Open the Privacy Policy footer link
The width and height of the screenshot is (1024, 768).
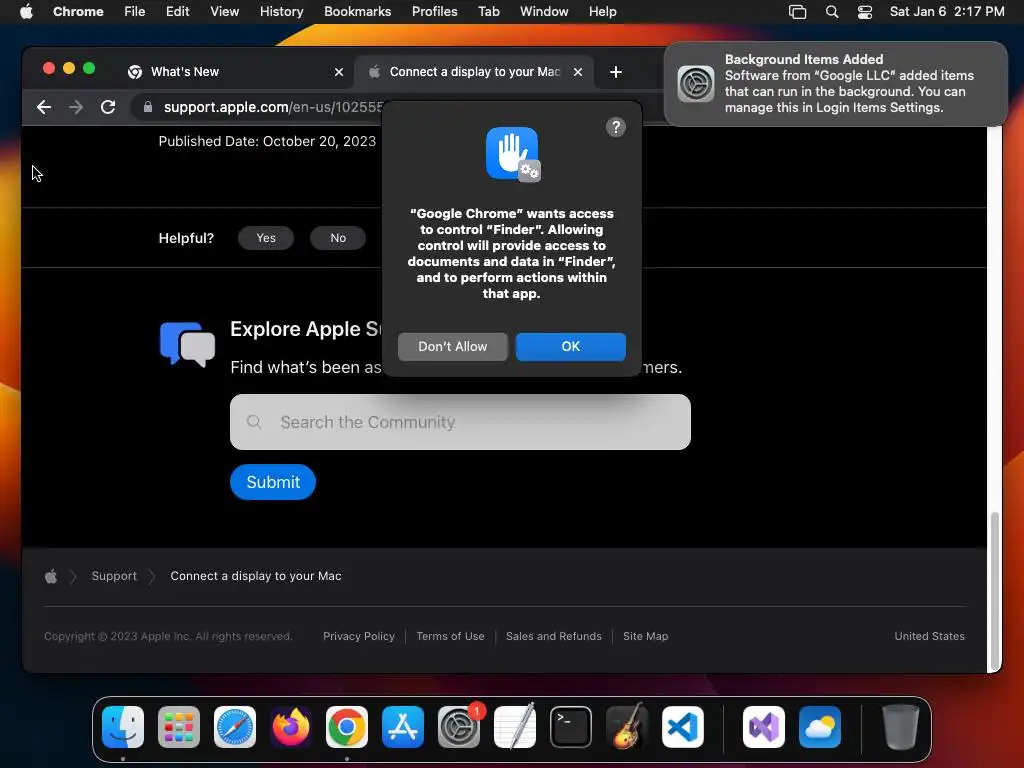(359, 636)
